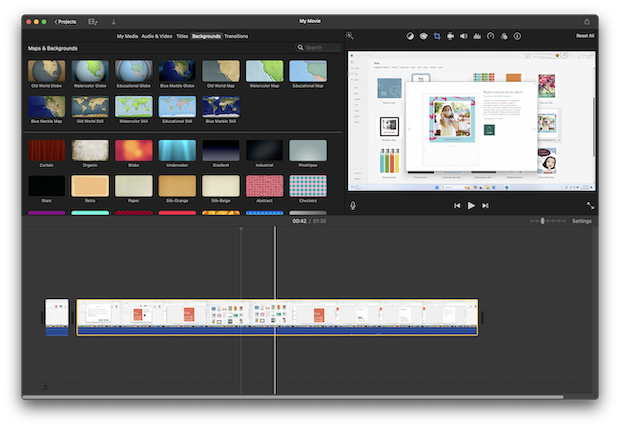The height and width of the screenshot is (428, 620).
Task: Start voiceover recording with microphone icon
Action: pyautogui.click(x=353, y=205)
